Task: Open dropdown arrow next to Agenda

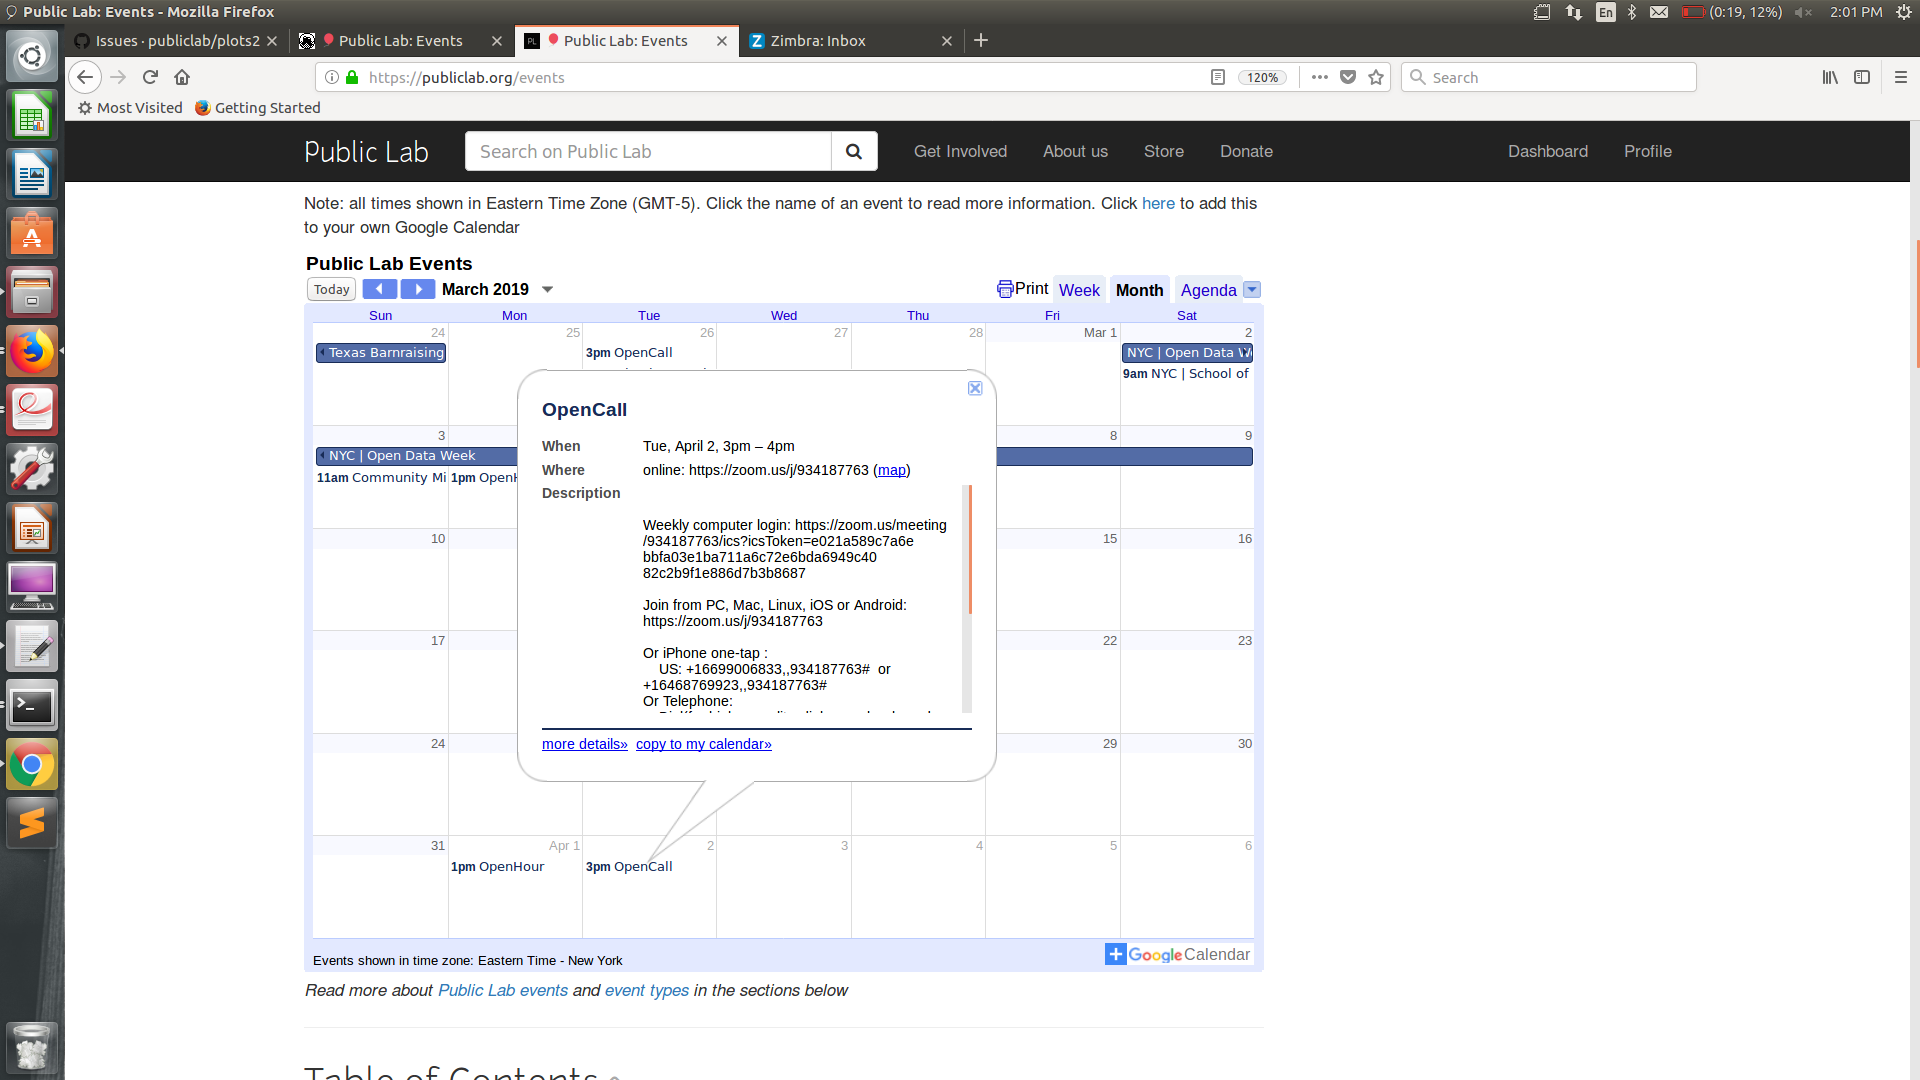Action: click(1252, 290)
